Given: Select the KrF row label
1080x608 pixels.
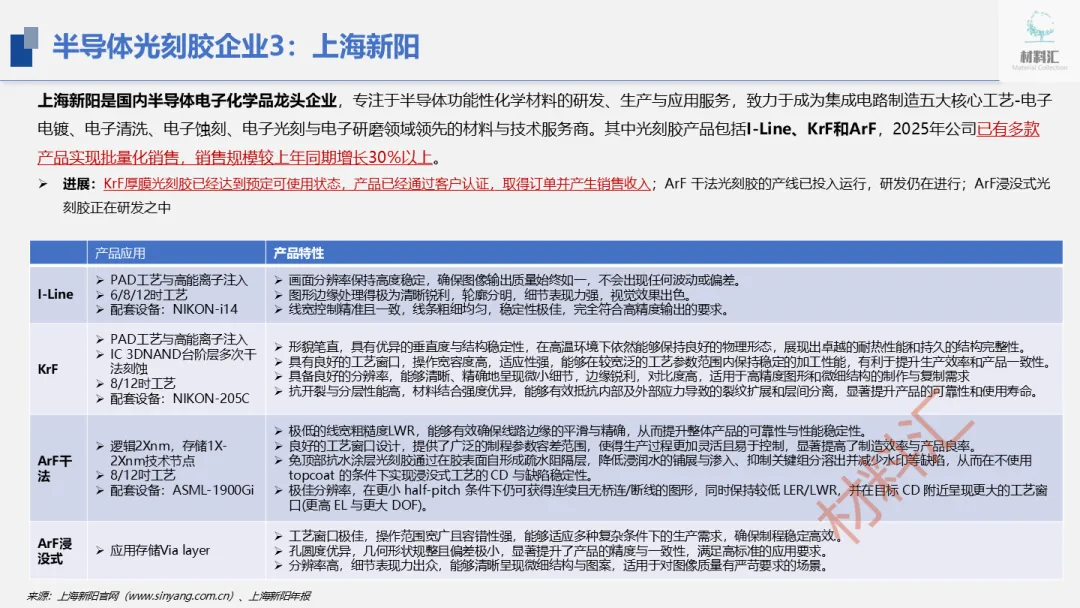Looking at the screenshot, I should point(48,369).
